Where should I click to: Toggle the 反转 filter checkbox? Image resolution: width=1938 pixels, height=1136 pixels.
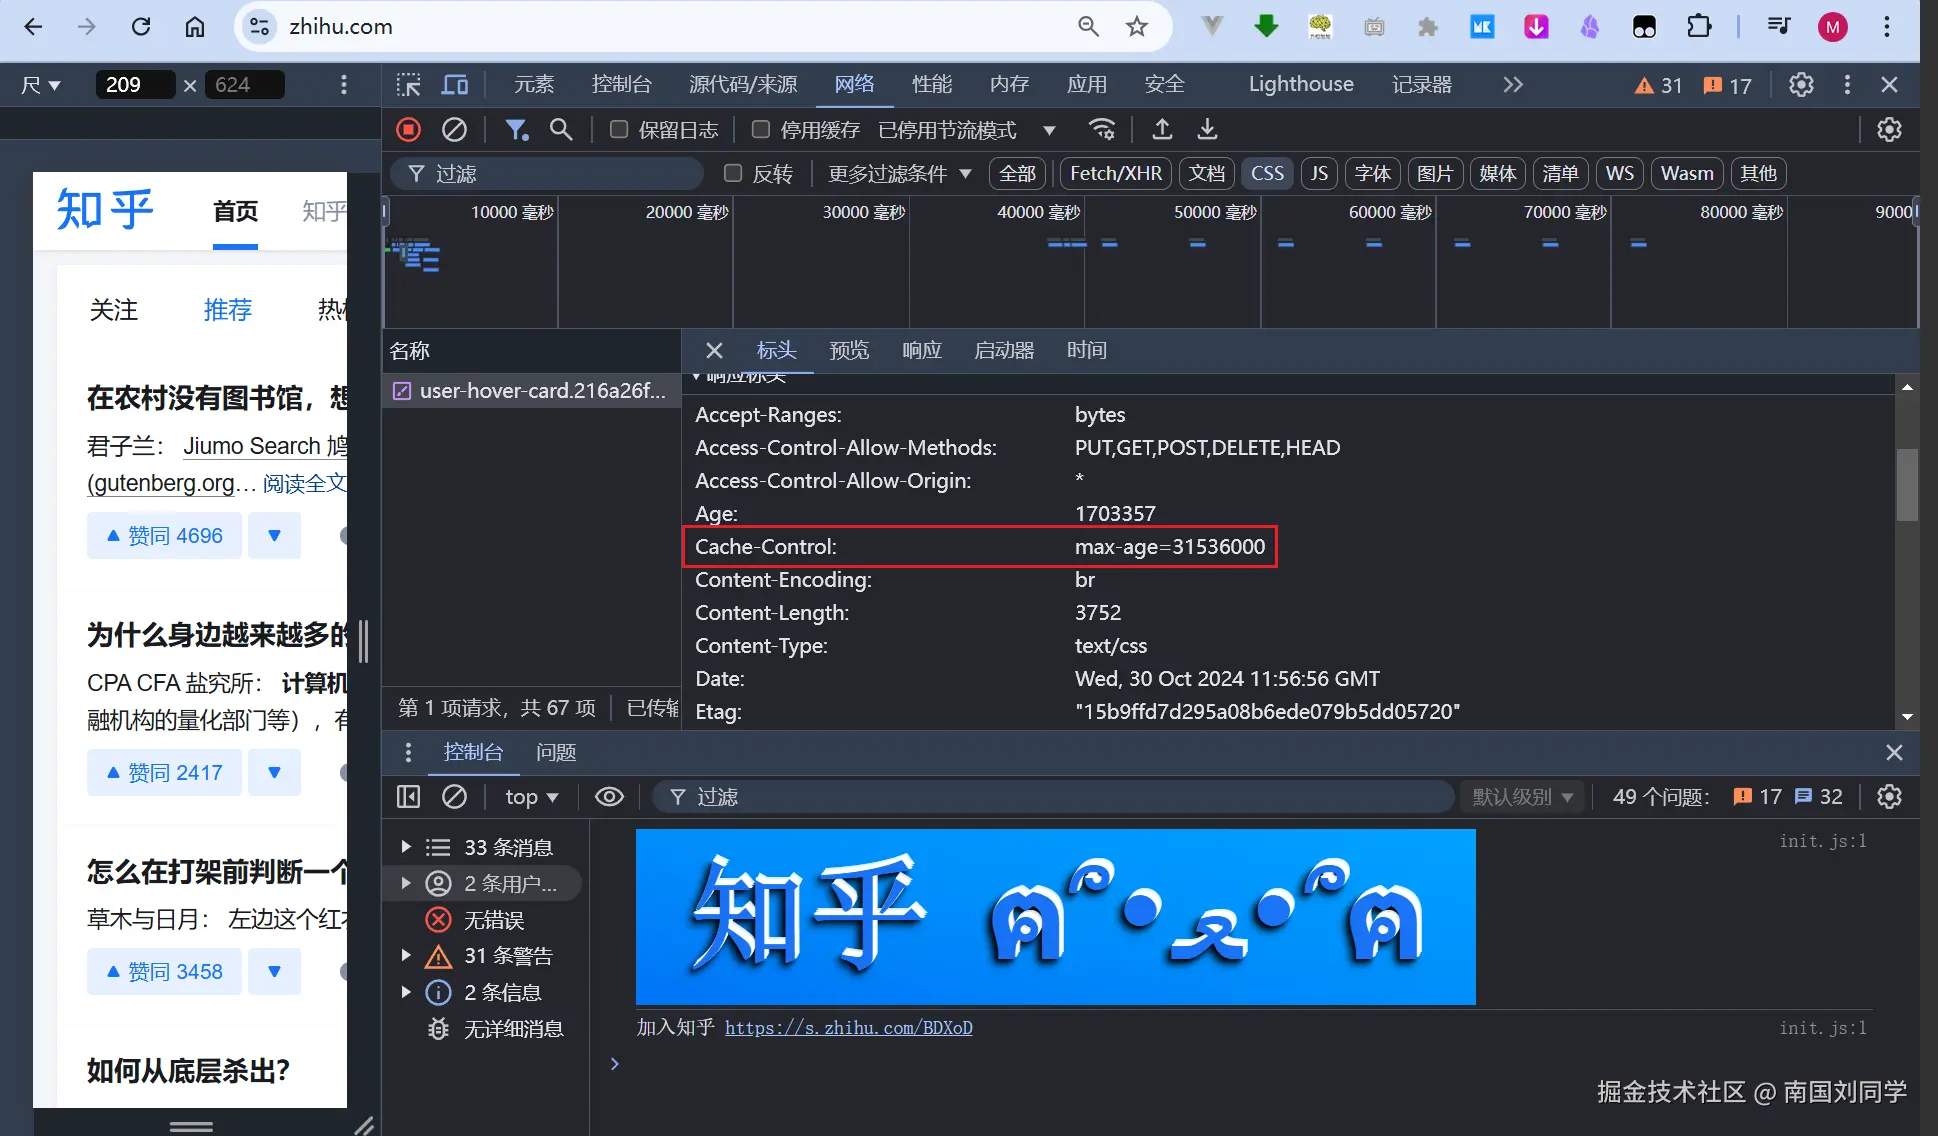tap(733, 173)
